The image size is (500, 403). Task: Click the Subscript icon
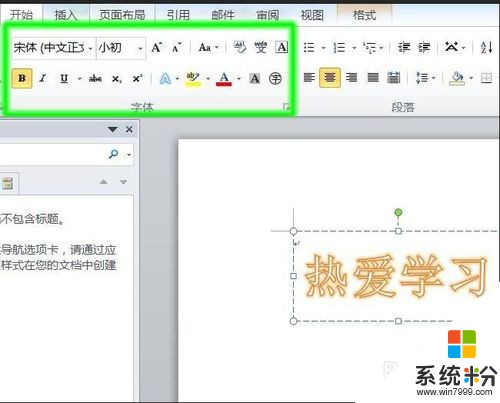pos(116,79)
